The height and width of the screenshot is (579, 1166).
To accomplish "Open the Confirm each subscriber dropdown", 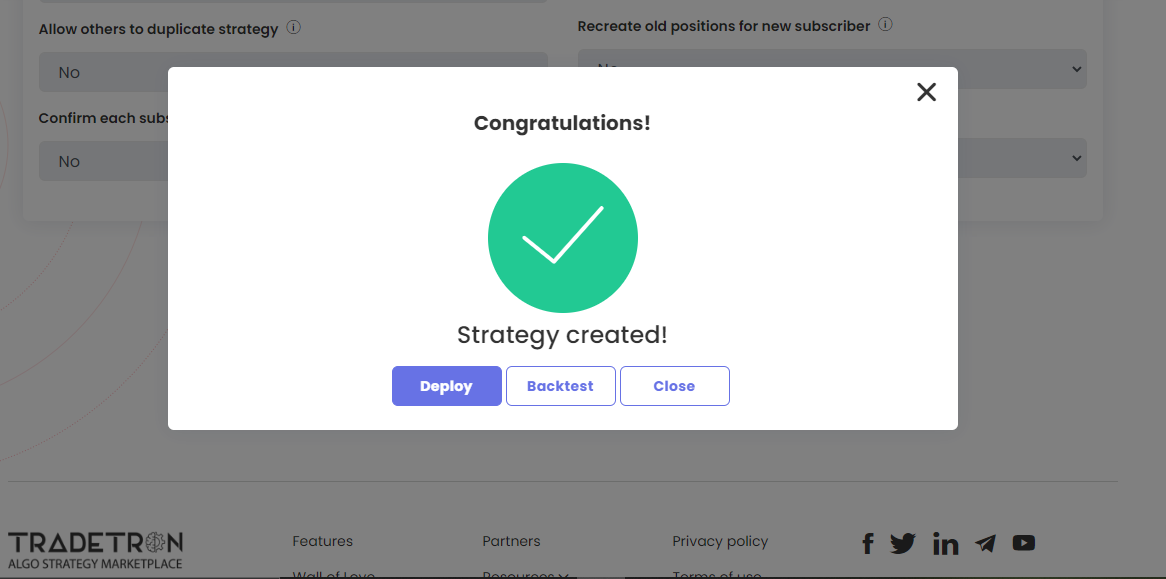I will pos(103,161).
